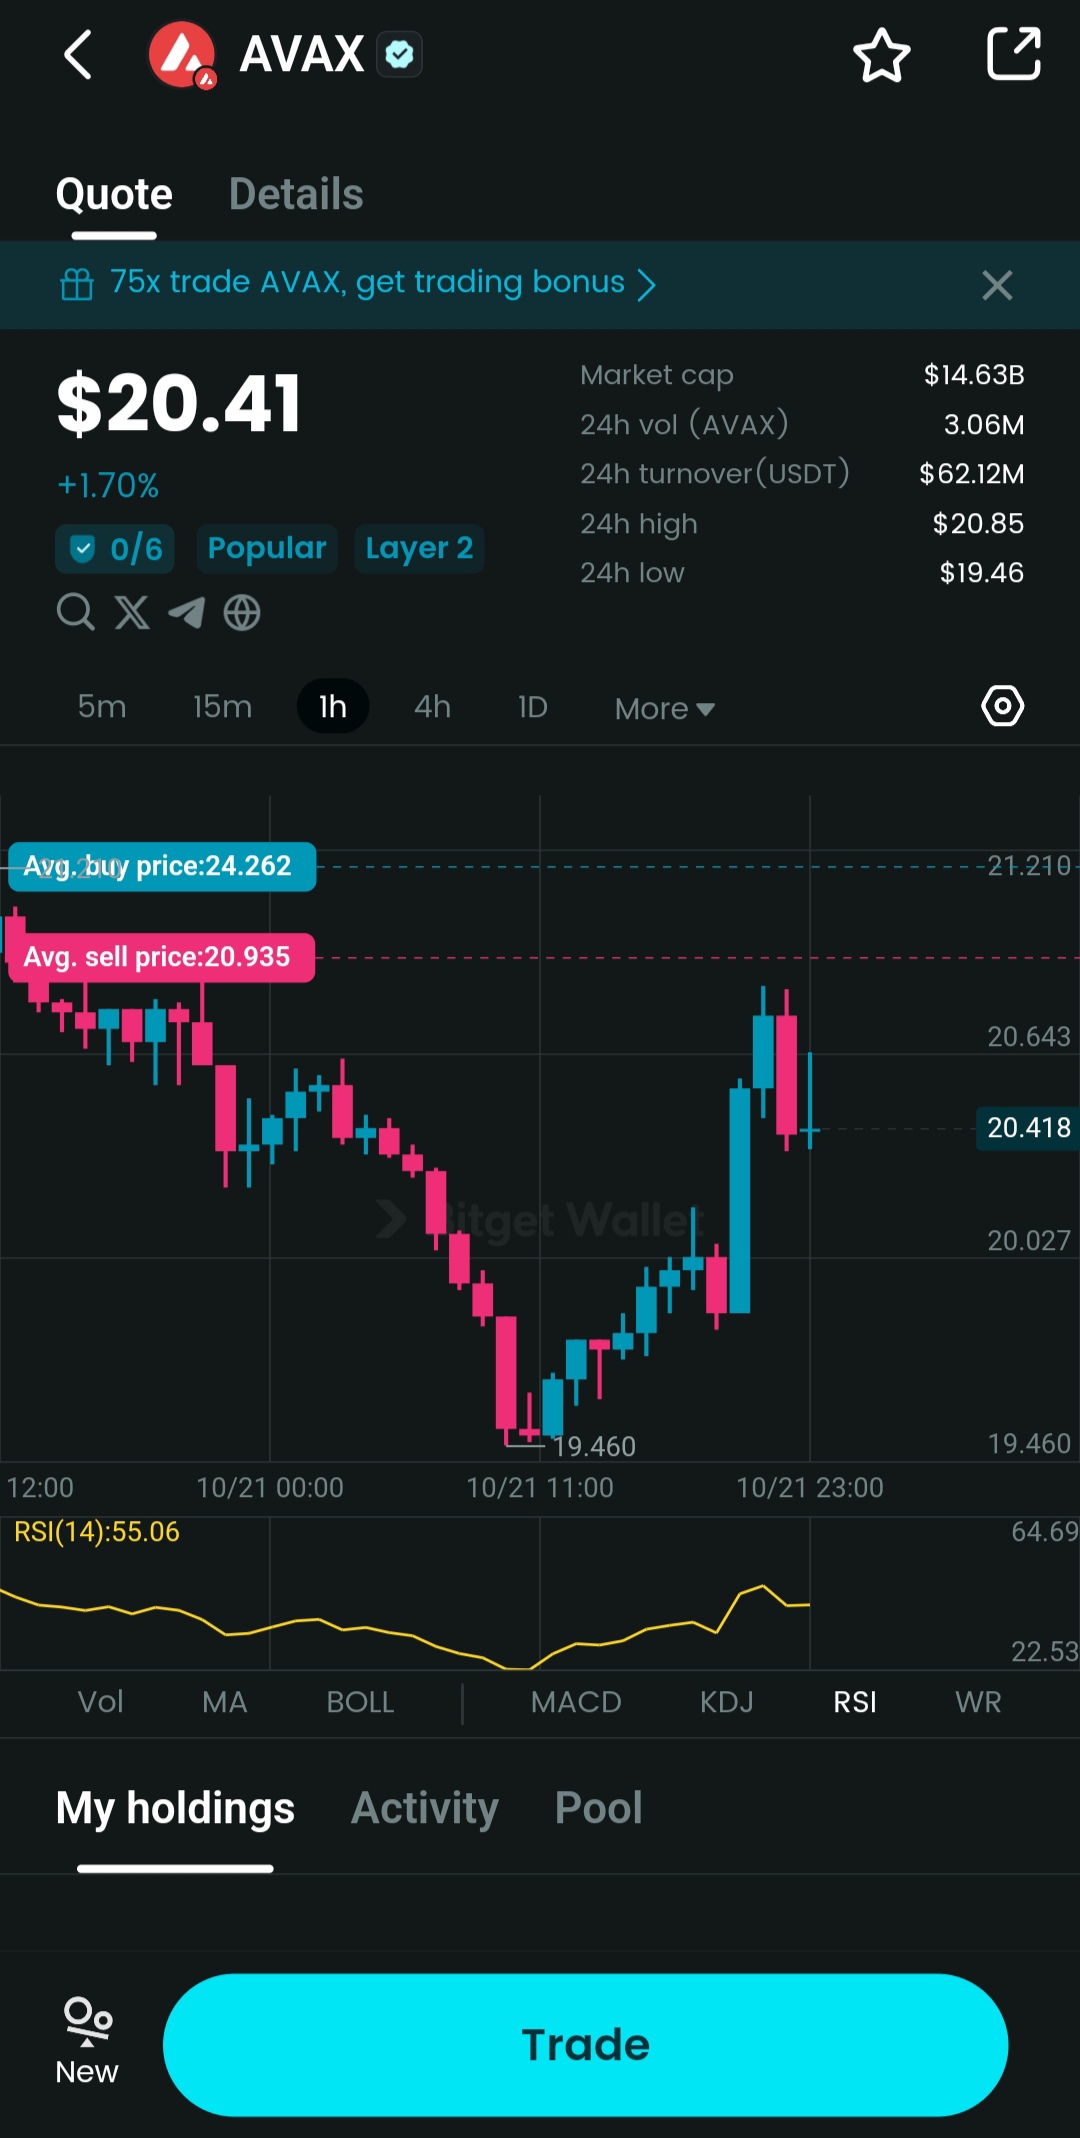
Task: Open the 75x trade AVAX bonus banner
Action: [370, 284]
